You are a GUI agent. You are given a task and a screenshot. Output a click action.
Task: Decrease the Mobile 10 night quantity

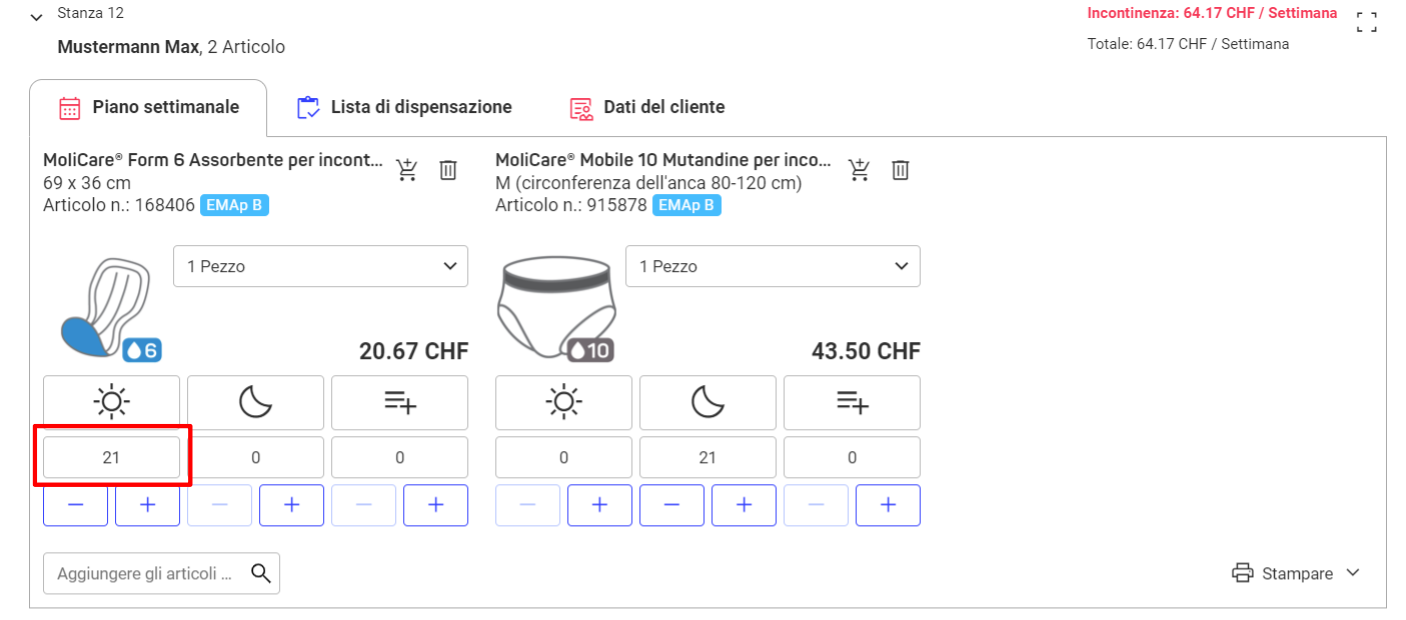pos(671,505)
